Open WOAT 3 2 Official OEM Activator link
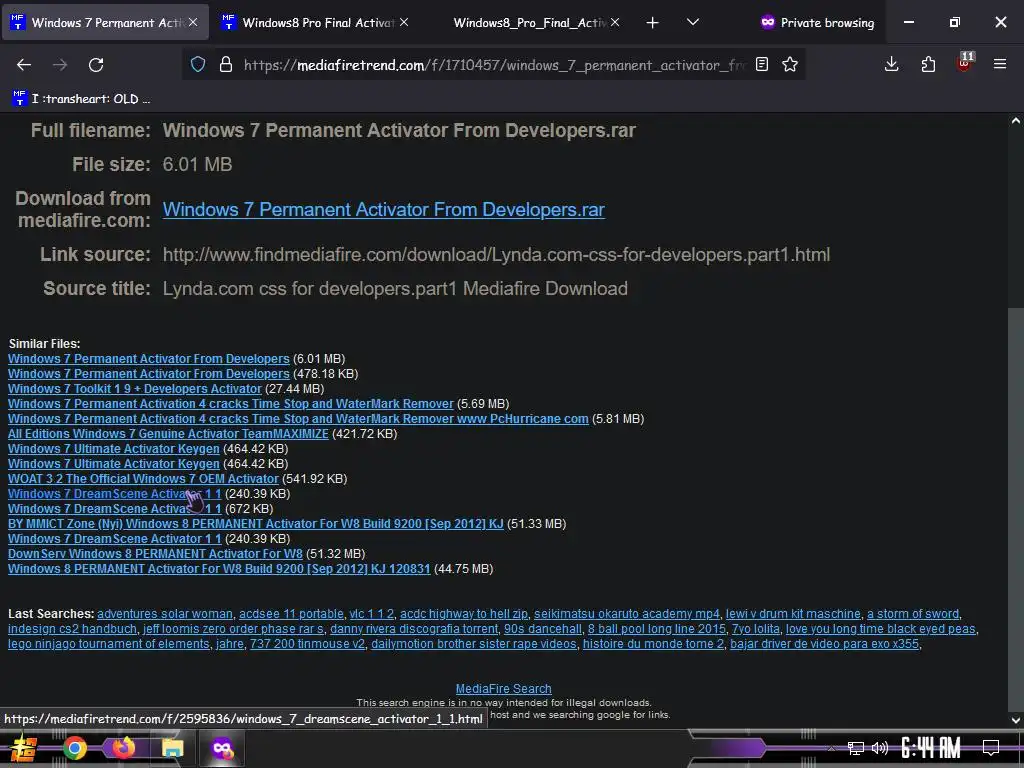1024x768 pixels. pos(143,479)
